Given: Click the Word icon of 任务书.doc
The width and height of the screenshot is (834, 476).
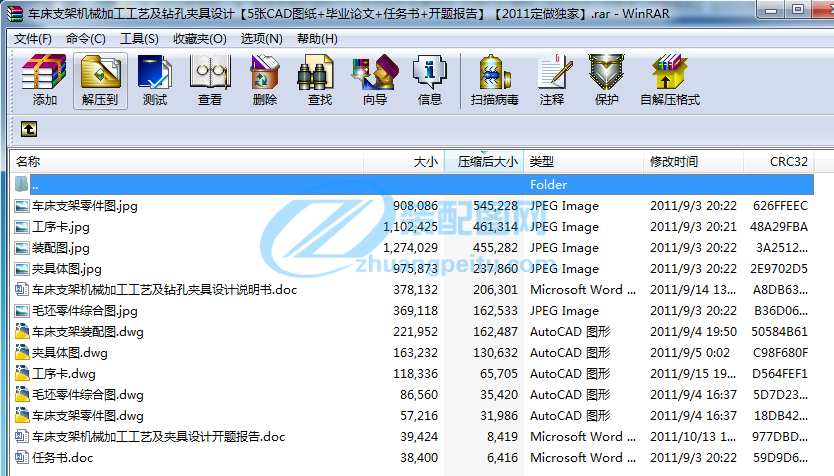Looking at the screenshot, I should pos(22,458).
